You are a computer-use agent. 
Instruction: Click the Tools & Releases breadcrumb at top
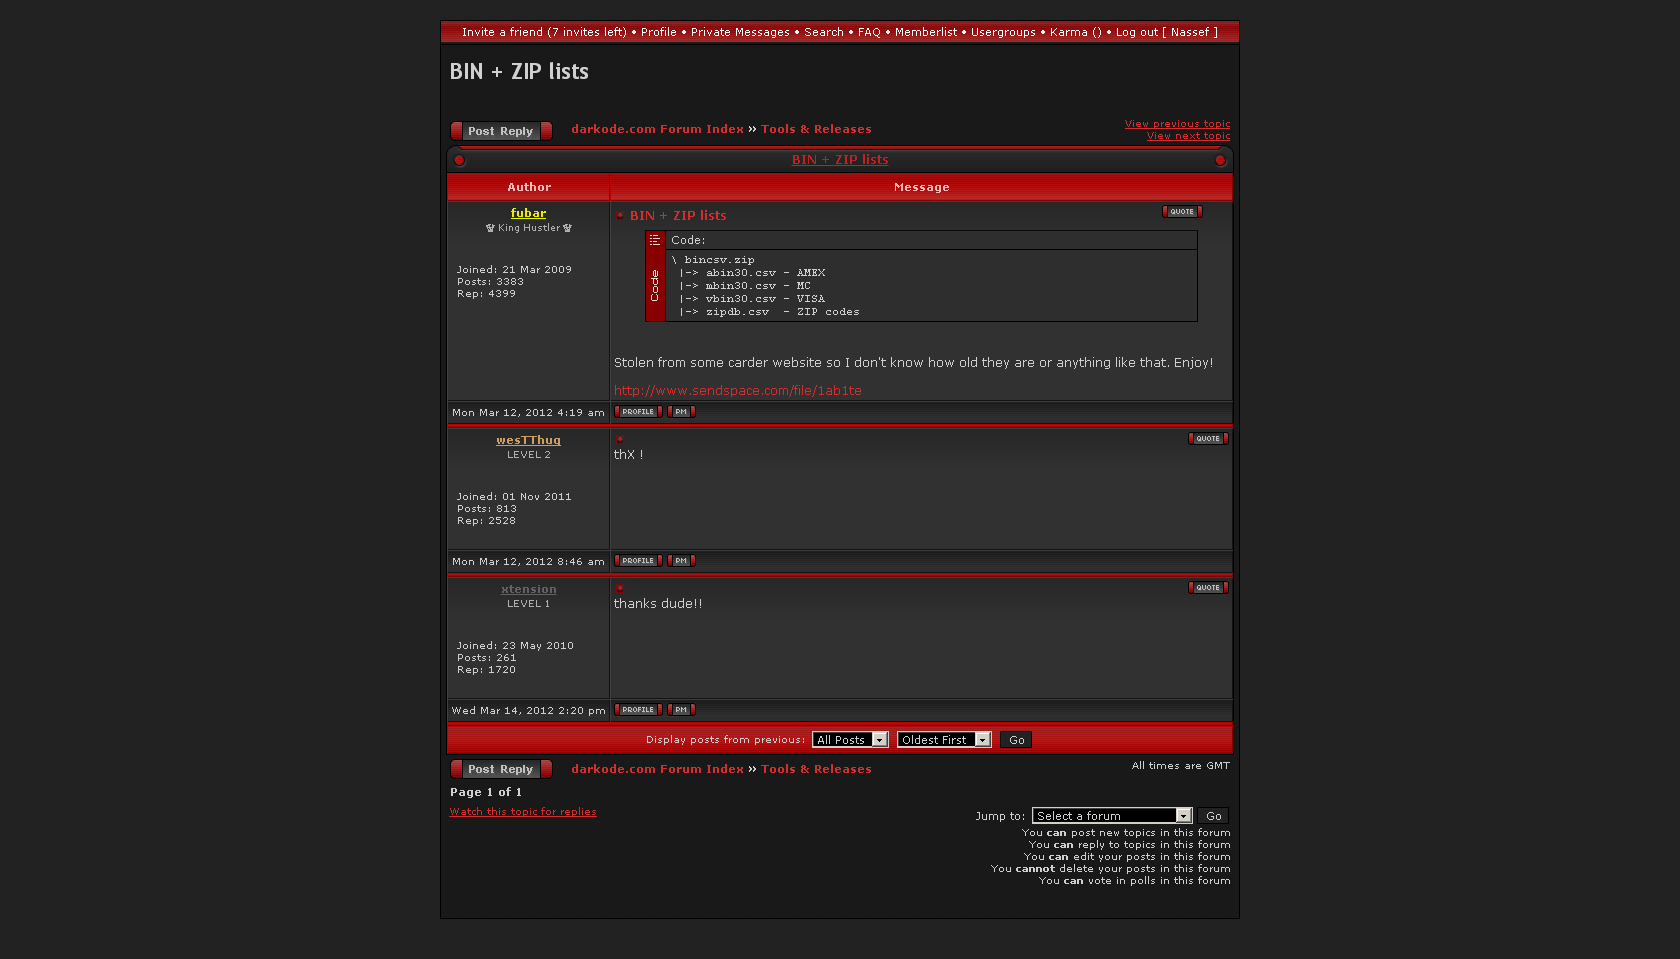click(816, 129)
